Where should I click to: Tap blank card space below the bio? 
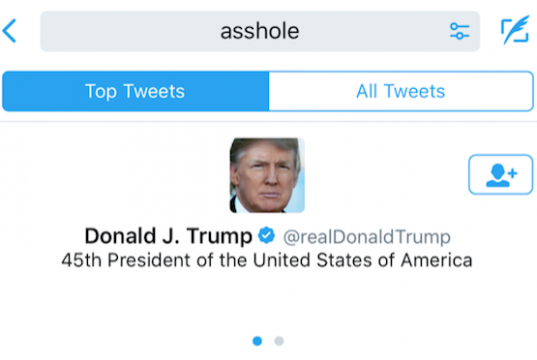(x=267, y=301)
